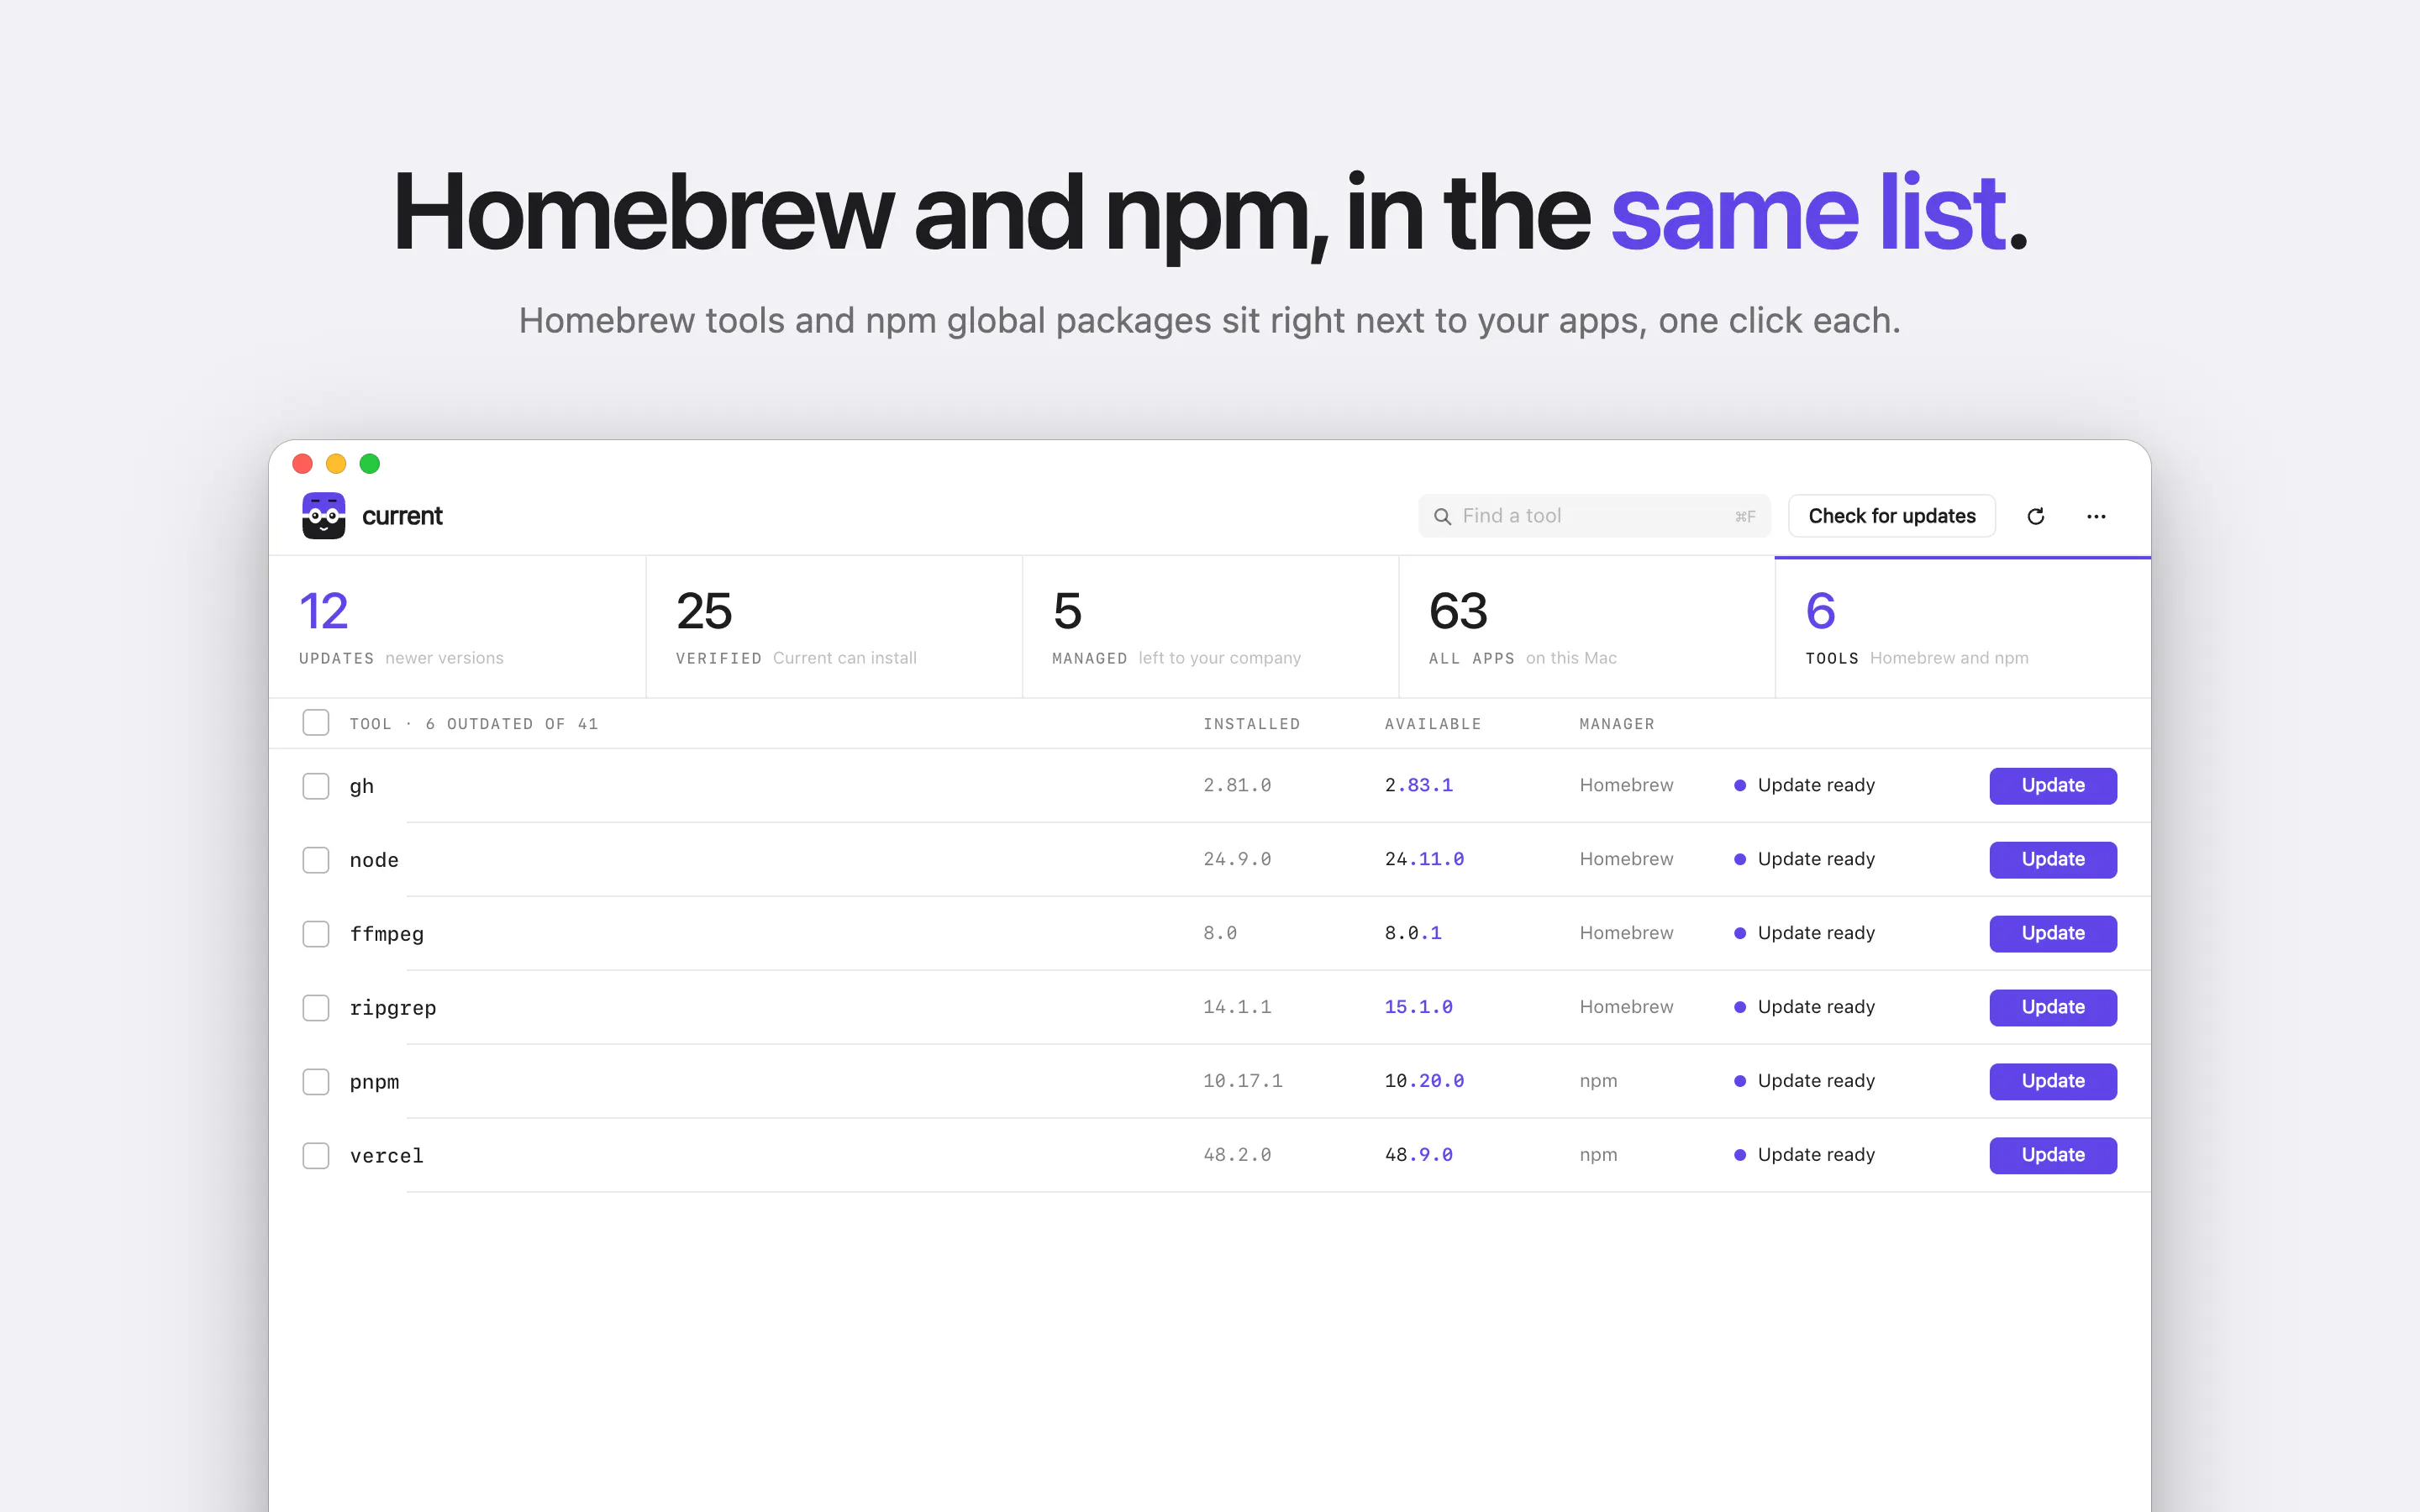
Task: Click the red close window button
Action: (302, 464)
